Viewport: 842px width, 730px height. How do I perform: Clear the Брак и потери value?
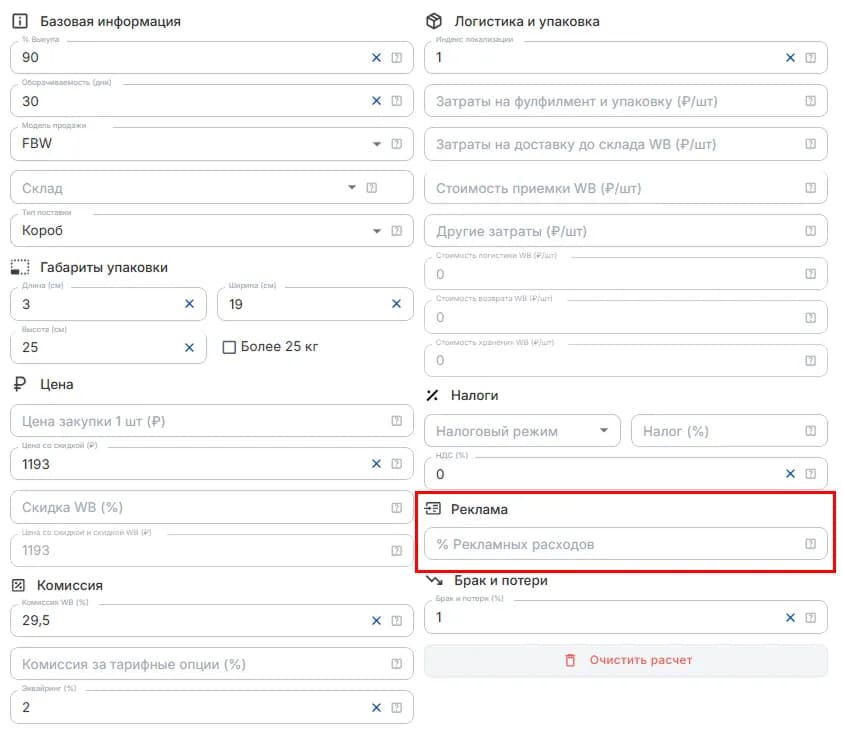click(790, 618)
